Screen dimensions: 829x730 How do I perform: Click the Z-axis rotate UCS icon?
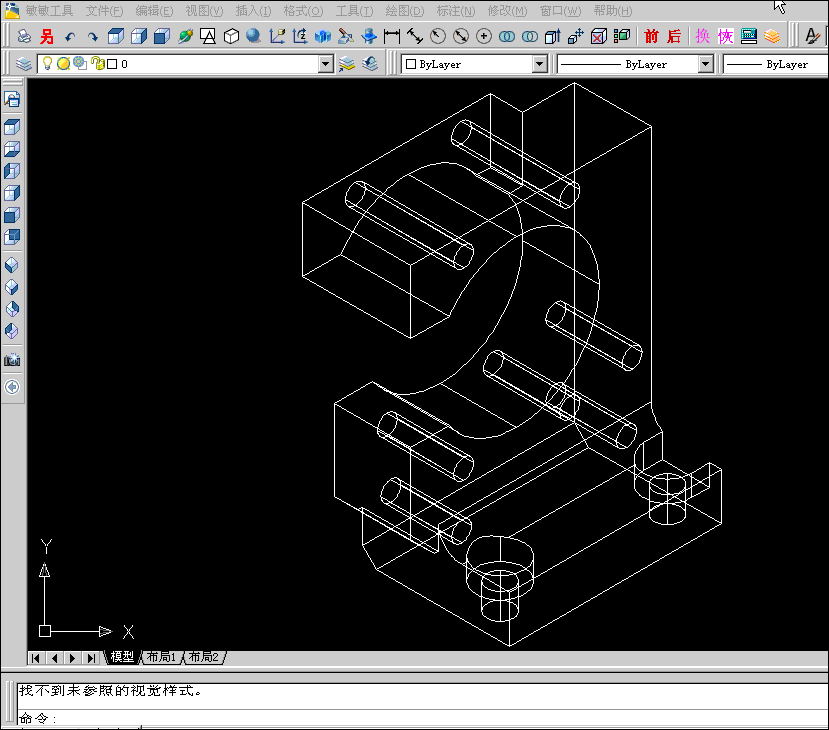tap(300, 36)
